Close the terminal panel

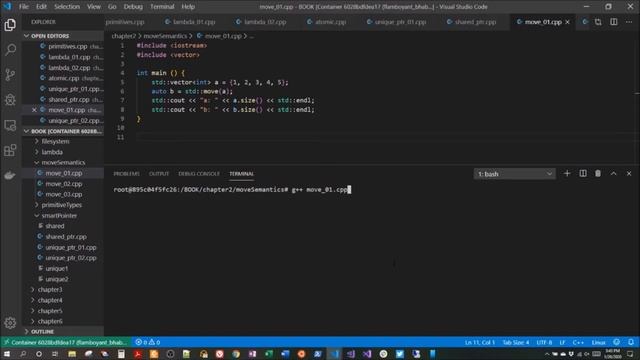click(629, 173)
